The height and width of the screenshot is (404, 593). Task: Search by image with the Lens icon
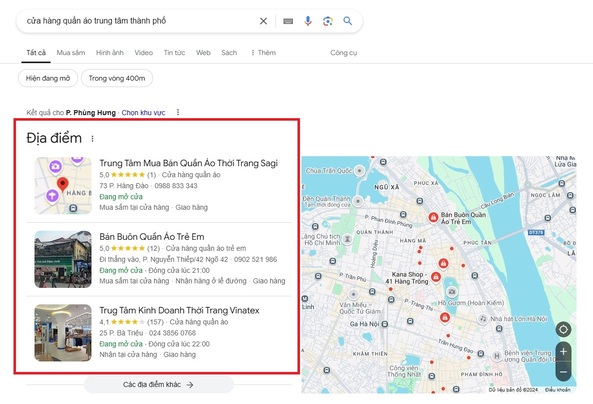click(328, 21)
